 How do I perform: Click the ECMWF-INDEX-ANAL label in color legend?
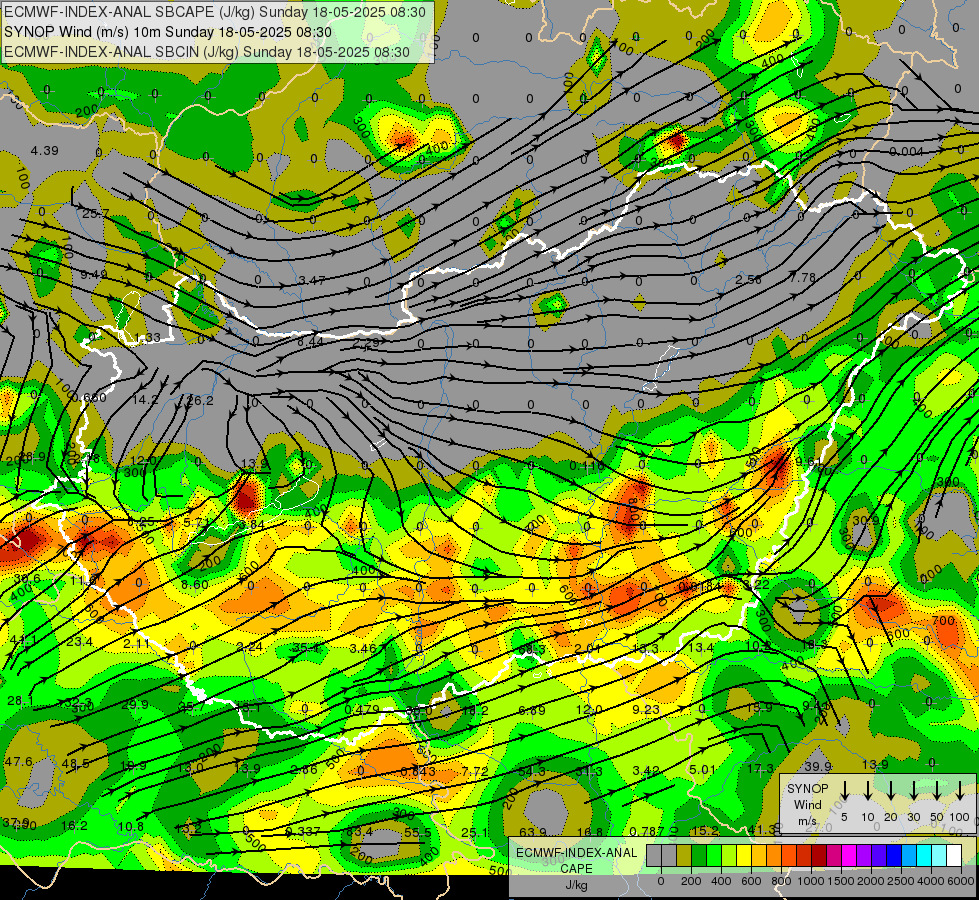[x=577, y=853]
